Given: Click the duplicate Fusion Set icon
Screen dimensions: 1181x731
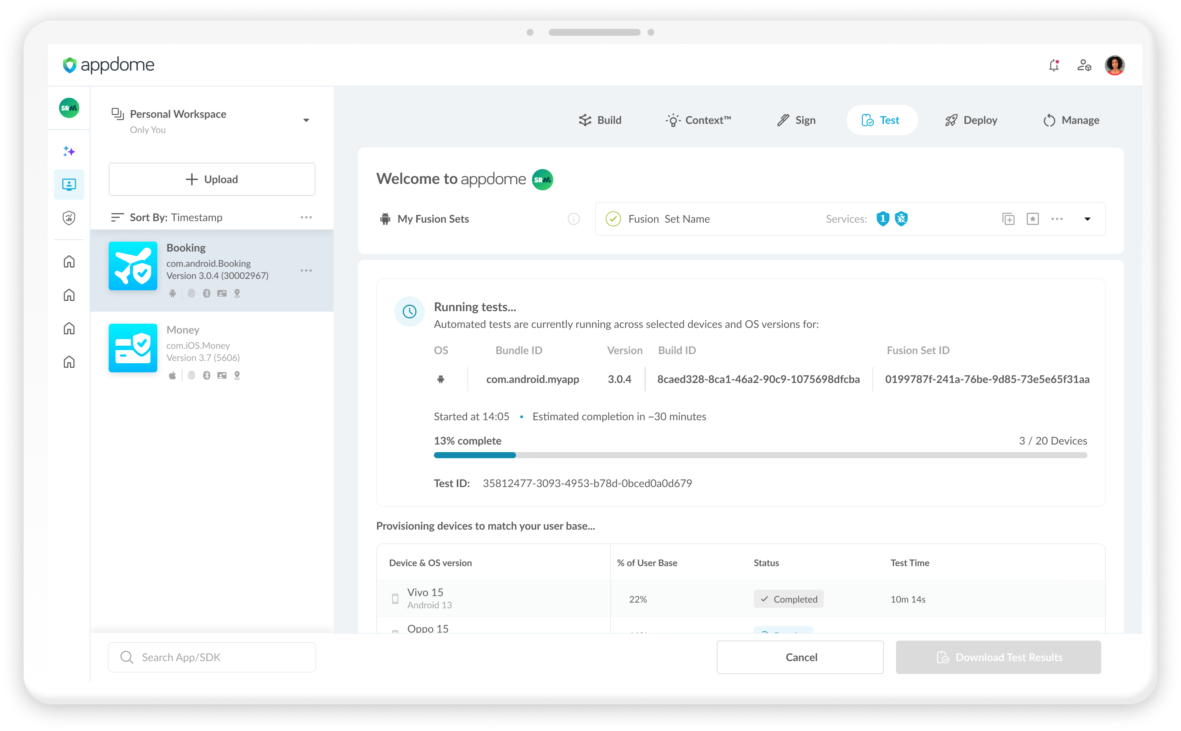Looking at the screenshot, I should pyautogui.click(x=1009, y=219).
